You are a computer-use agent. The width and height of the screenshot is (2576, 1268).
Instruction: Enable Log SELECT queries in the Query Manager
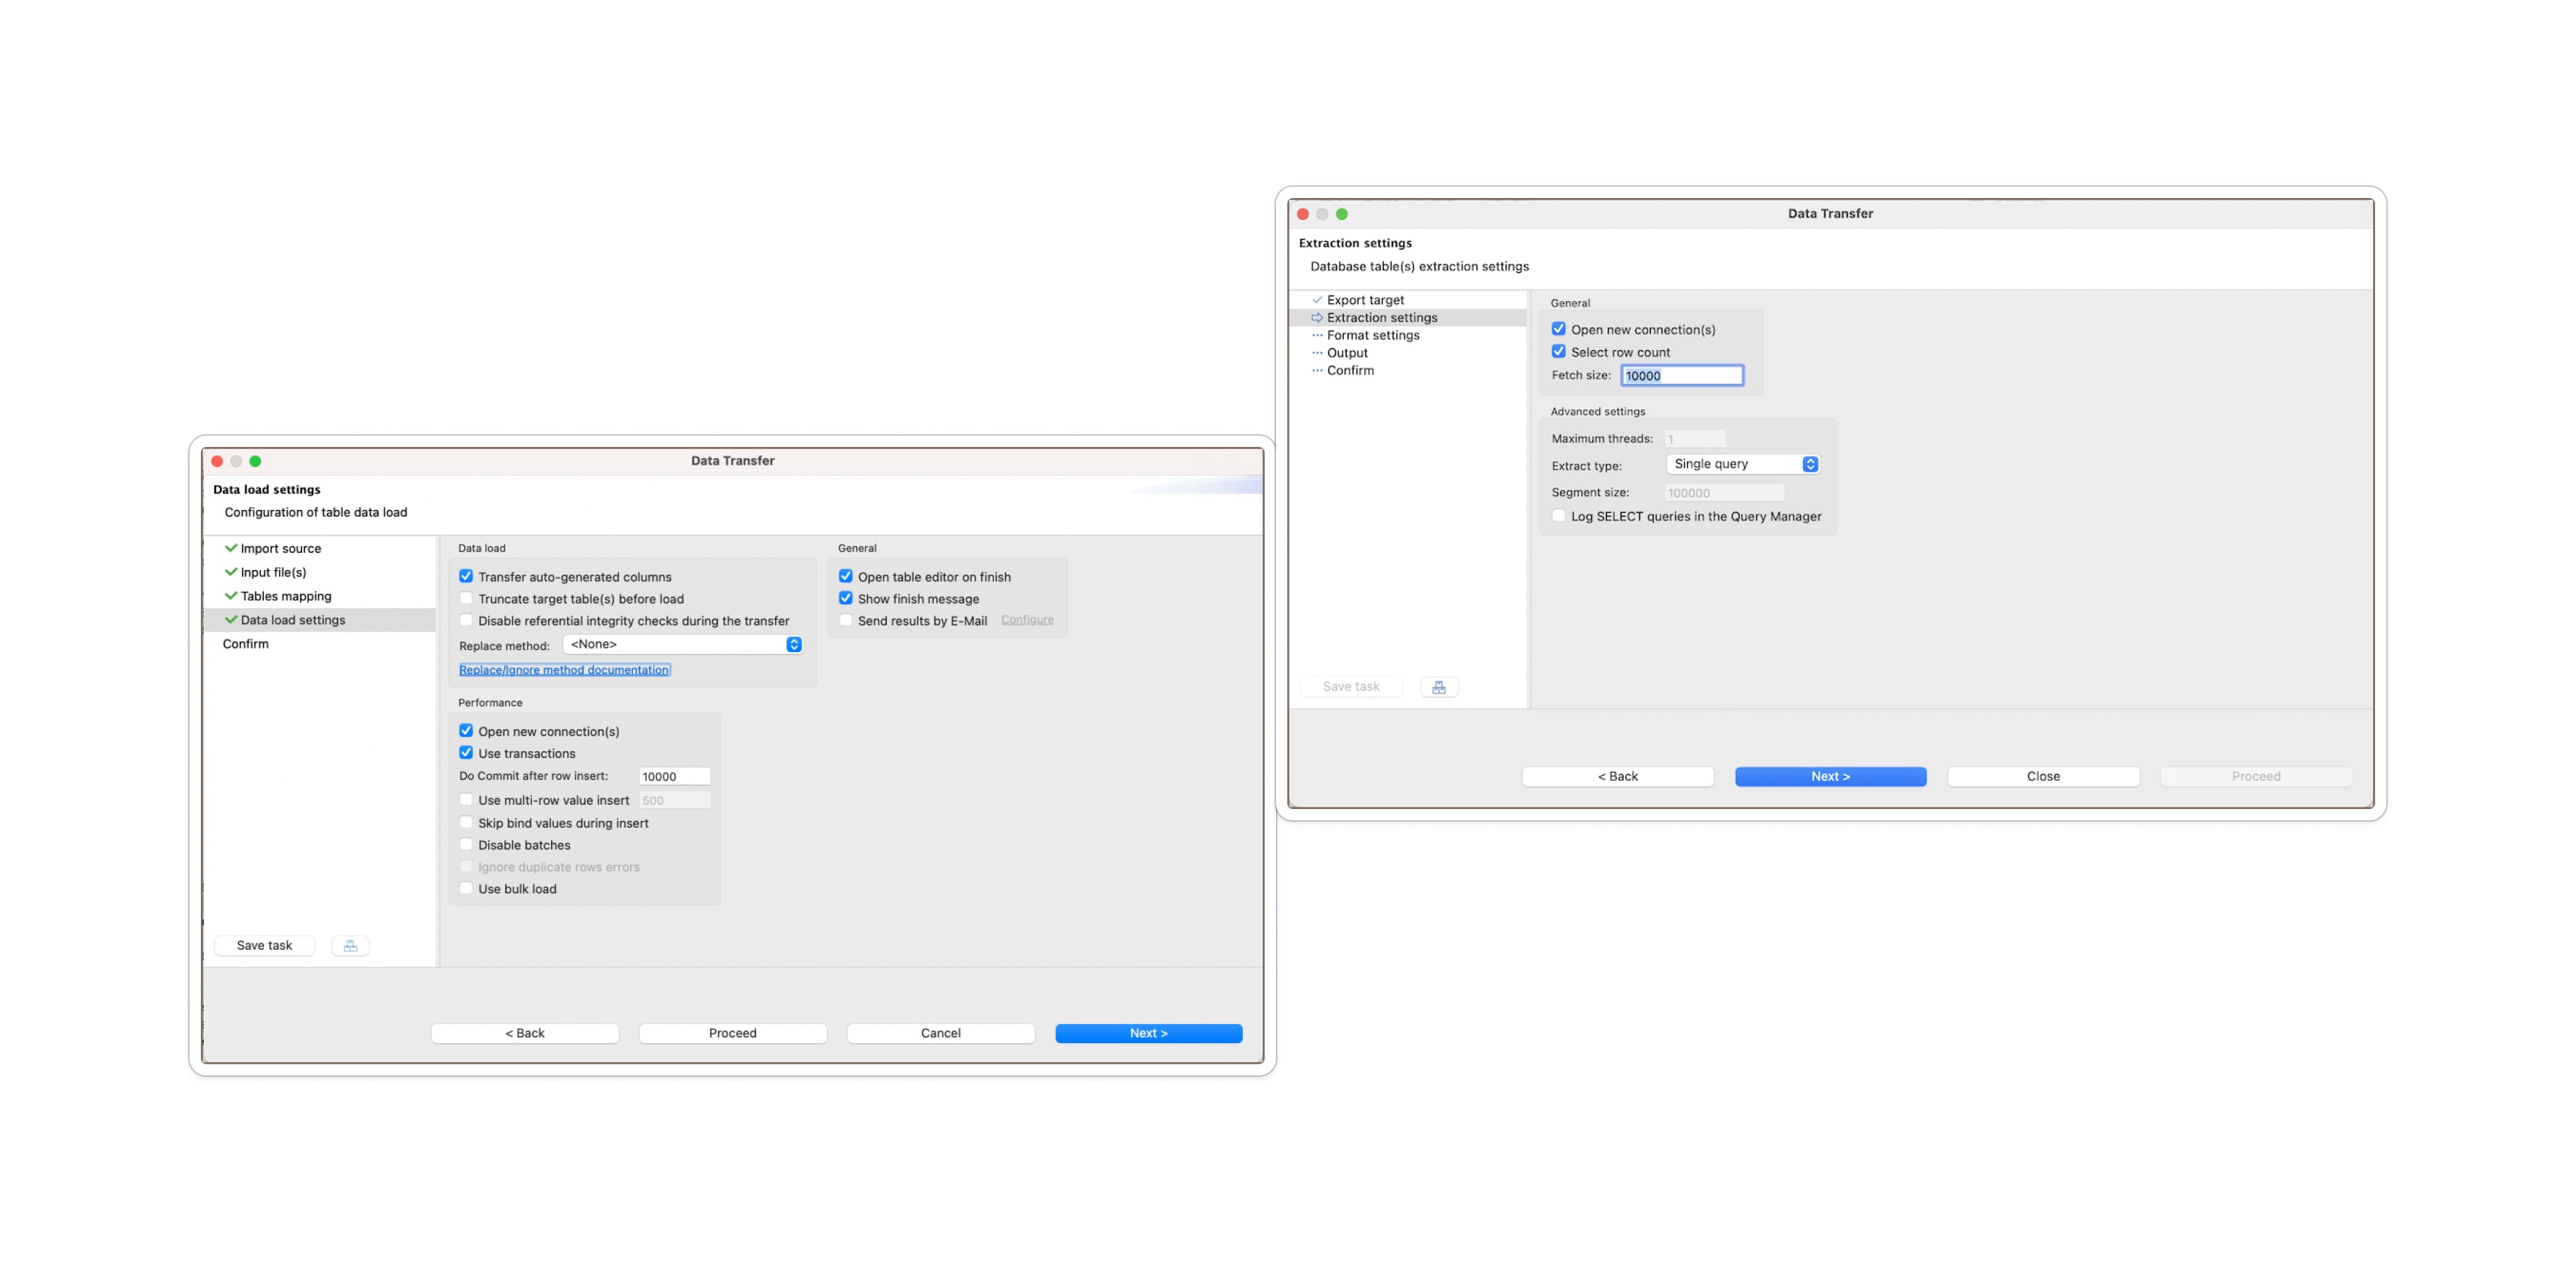coord(1558,515)
